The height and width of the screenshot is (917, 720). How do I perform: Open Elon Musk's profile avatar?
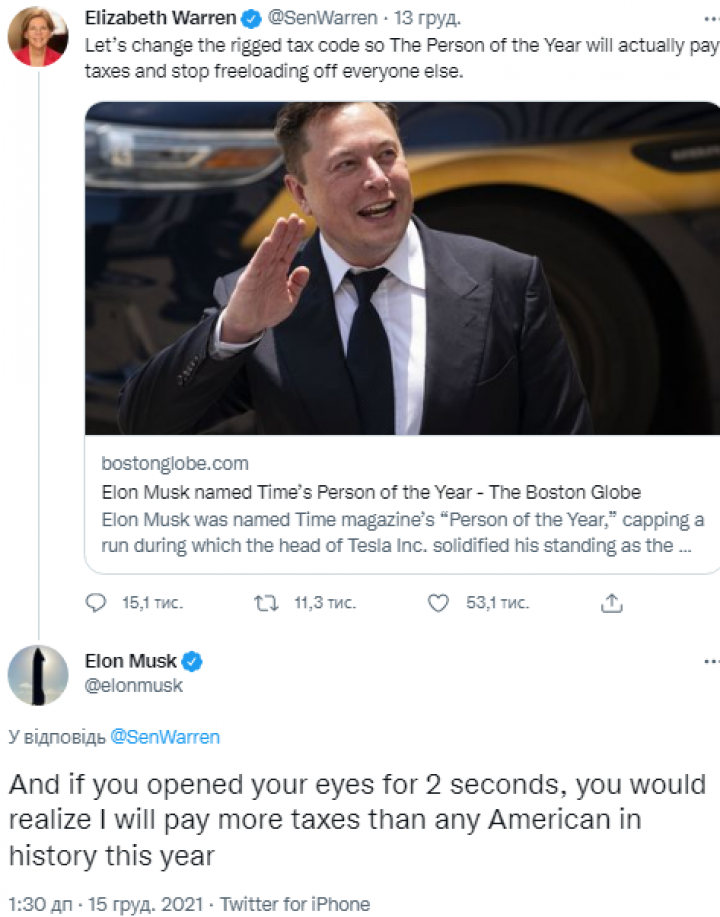pos(37,675)
